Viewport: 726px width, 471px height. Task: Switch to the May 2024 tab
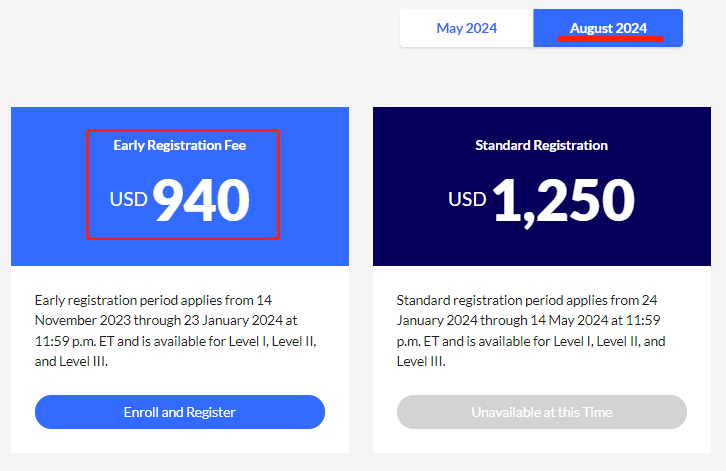(466, 28)
